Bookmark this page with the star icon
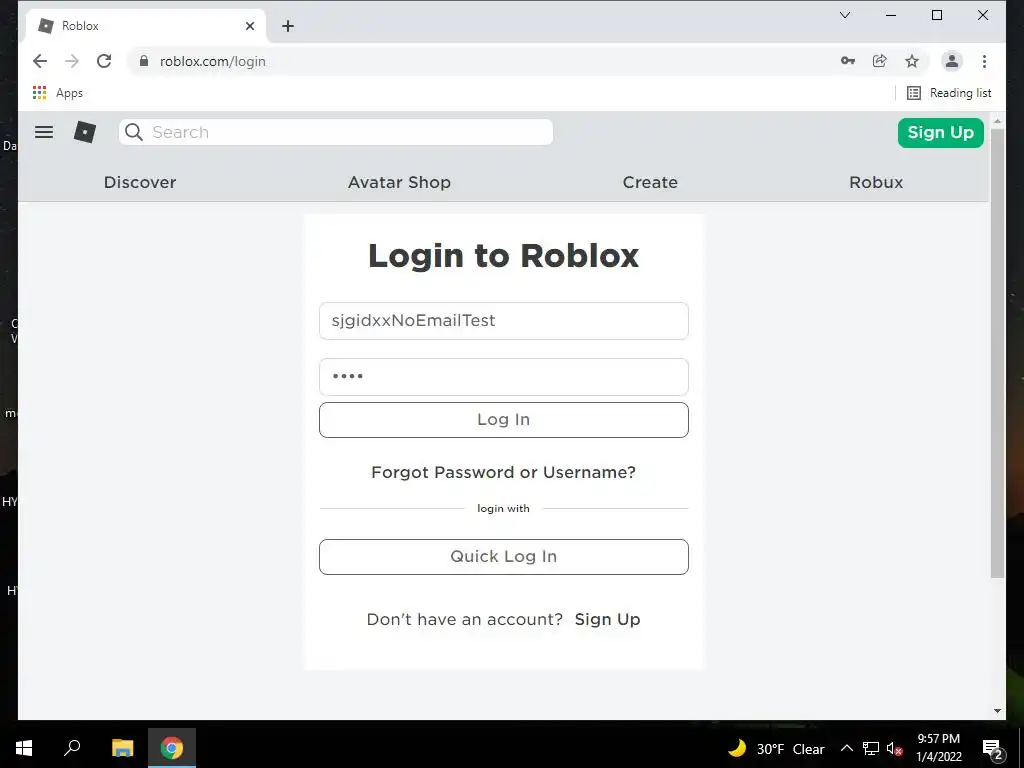The width and height of the screenshot is (1024, 768). point(912,61)
